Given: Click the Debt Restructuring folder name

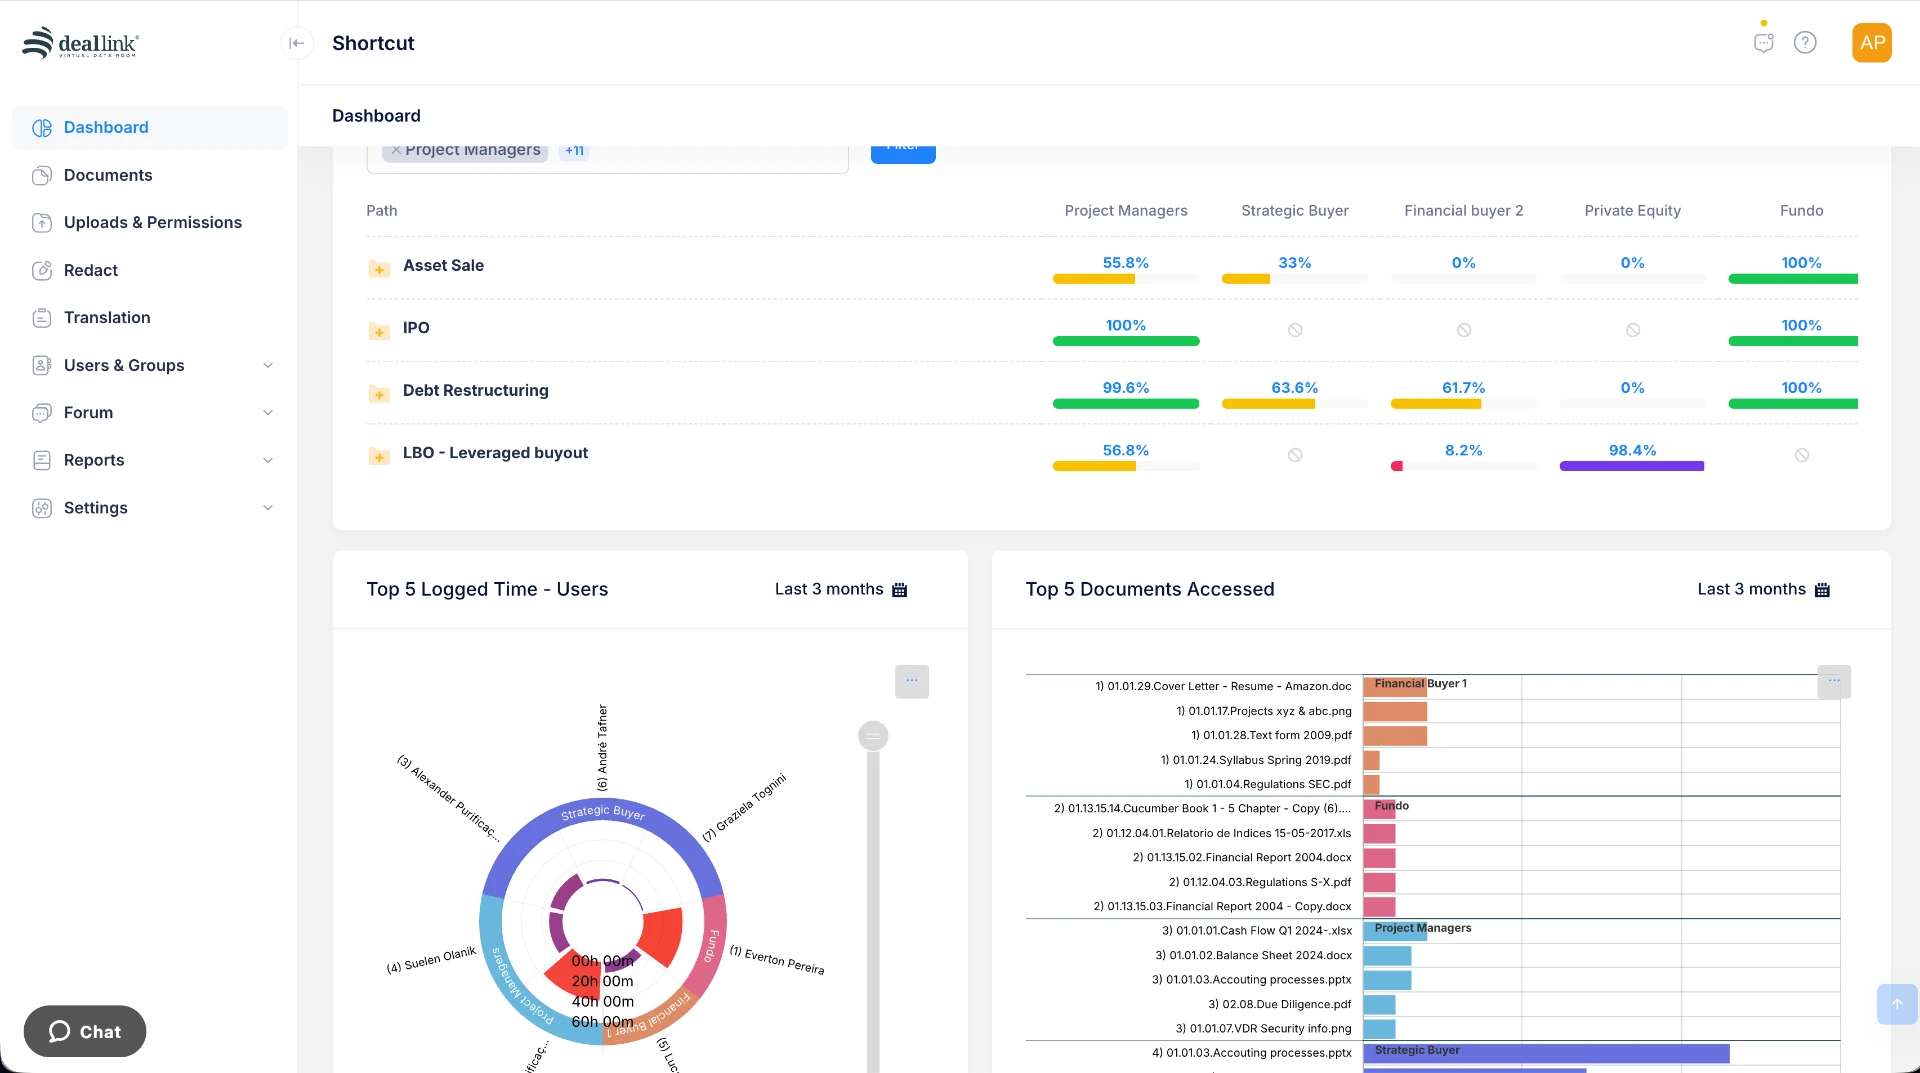Looking at the screenshot, I should (x=475, y=391).
